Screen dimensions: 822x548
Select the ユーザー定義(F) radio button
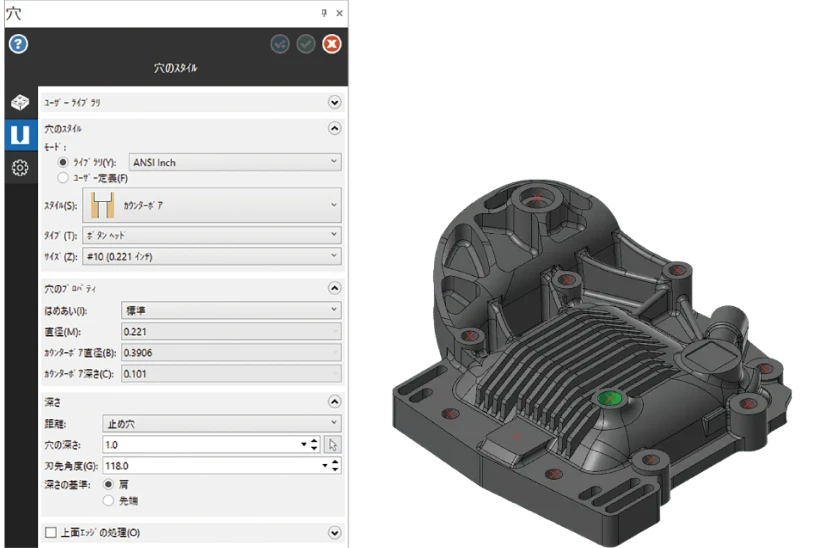click(x=64, y=178)
